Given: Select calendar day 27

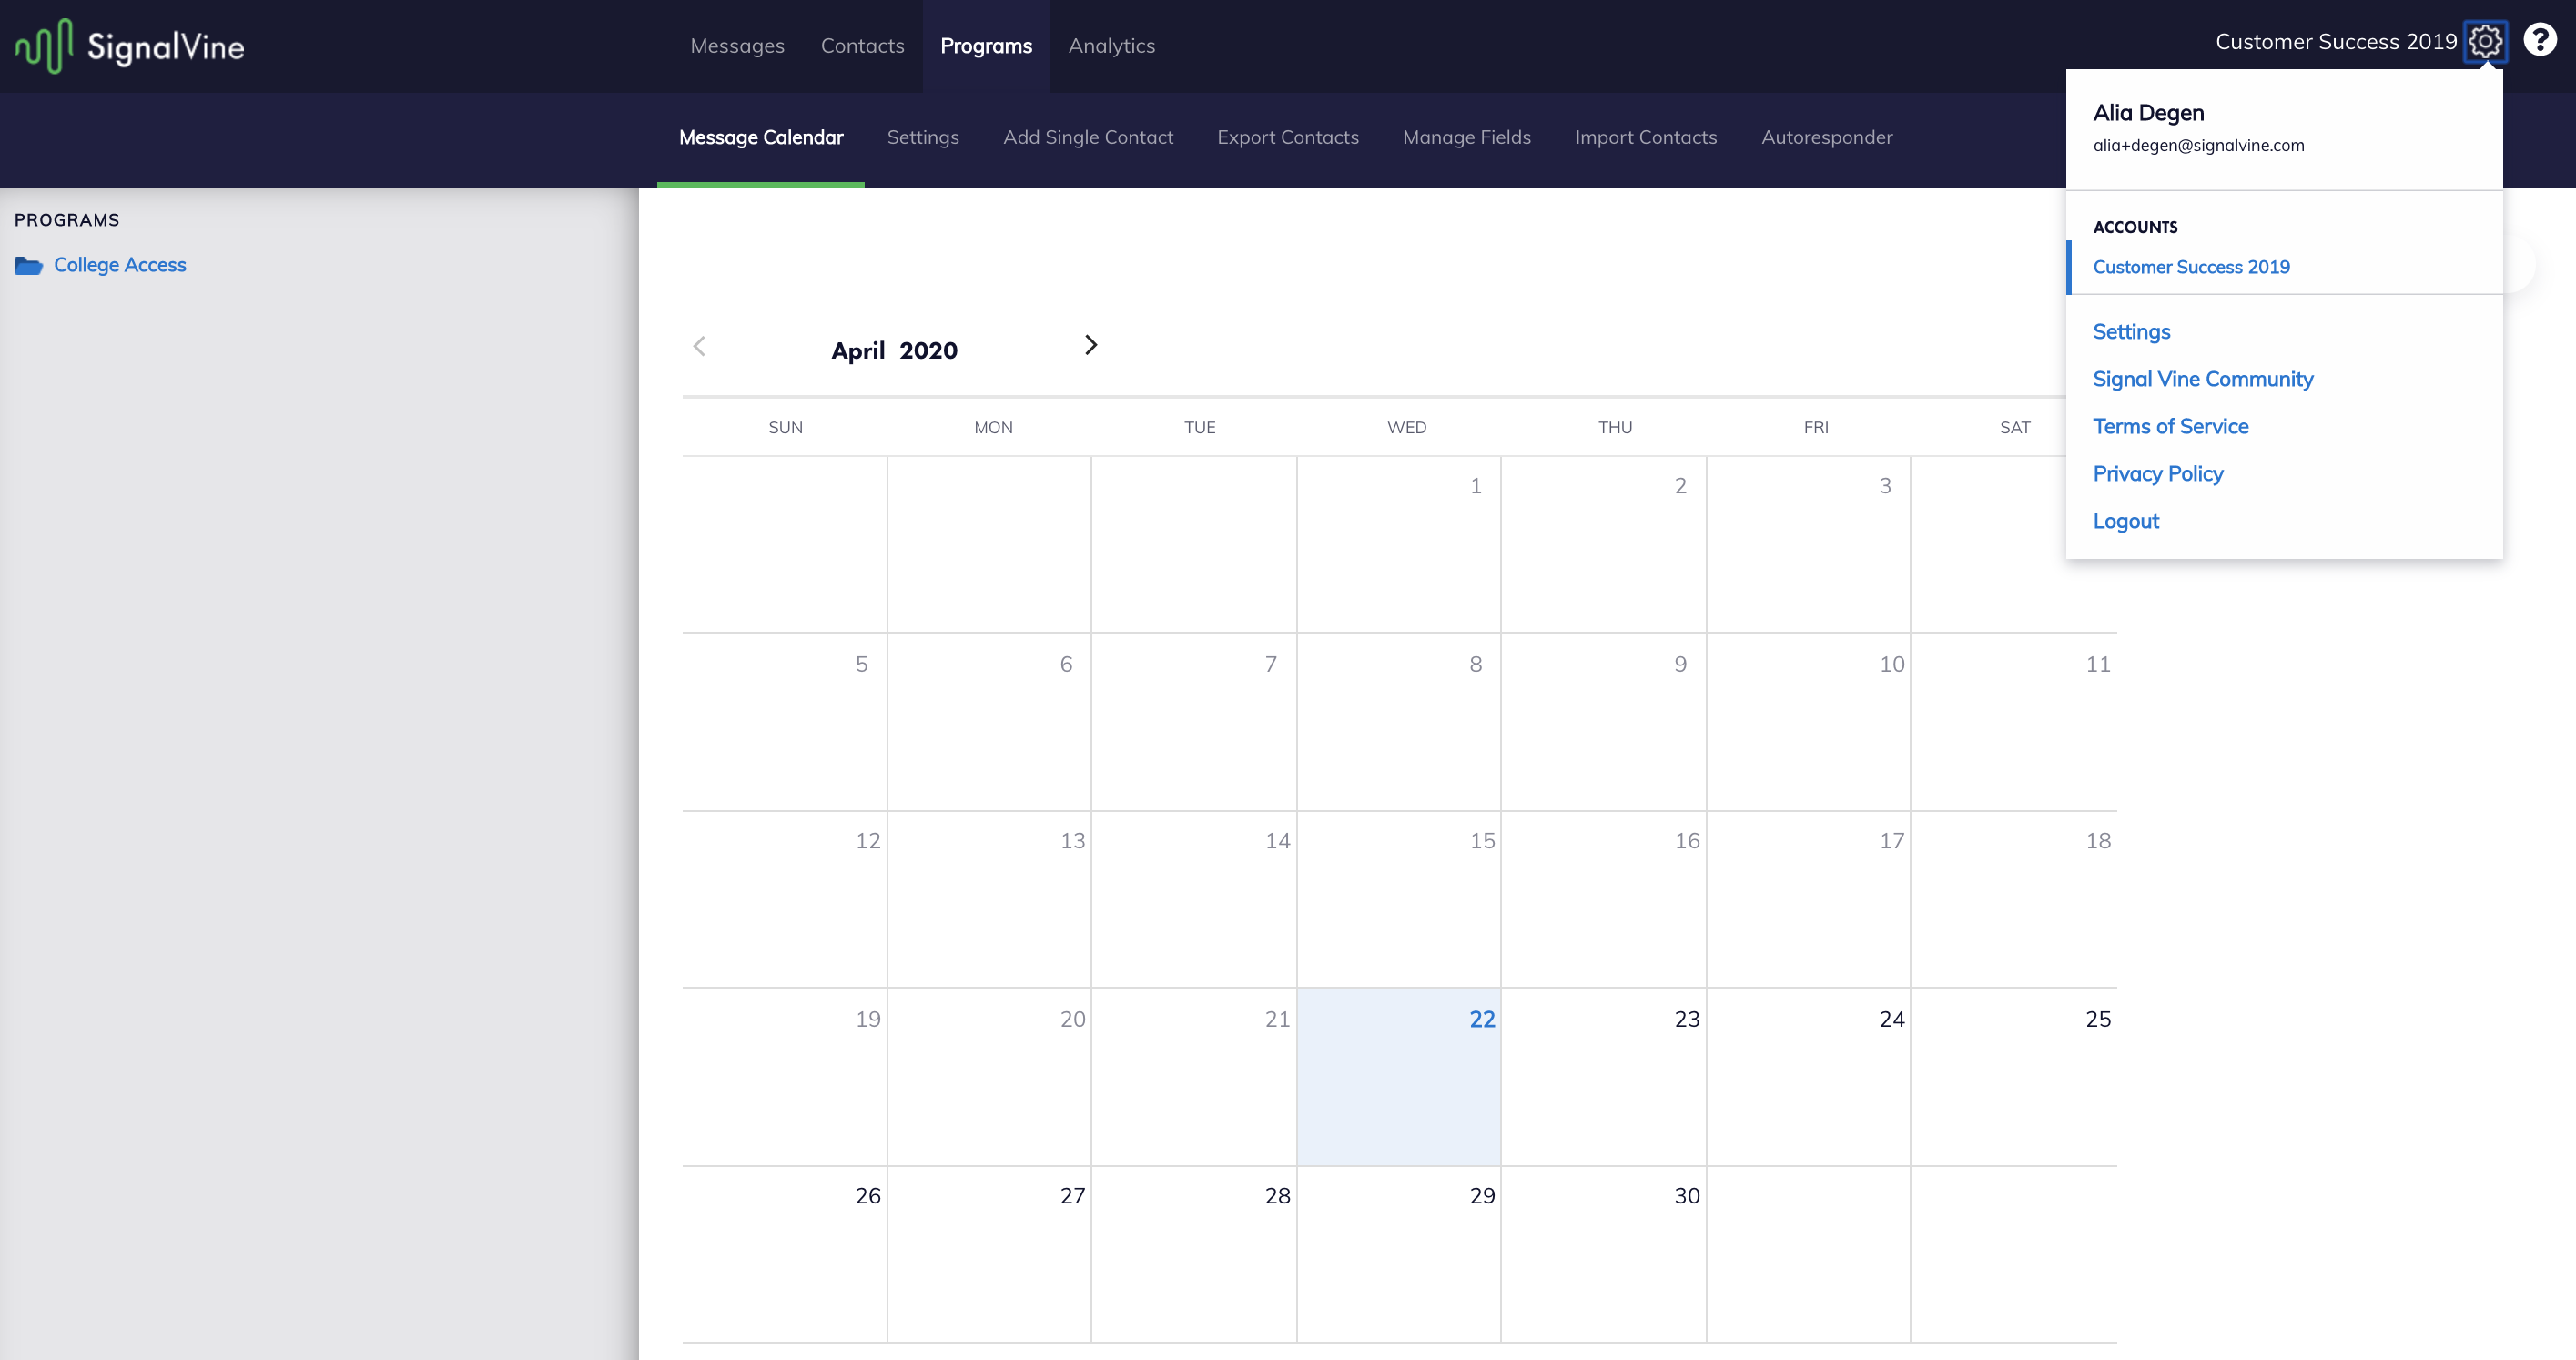Looking at the screenshot, I should [990, 1254].
